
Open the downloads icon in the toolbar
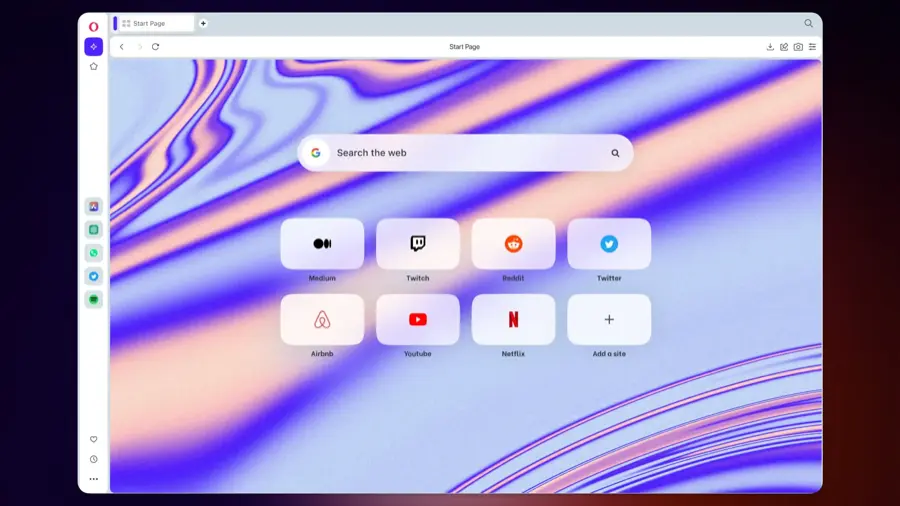[x=770, y=47]
